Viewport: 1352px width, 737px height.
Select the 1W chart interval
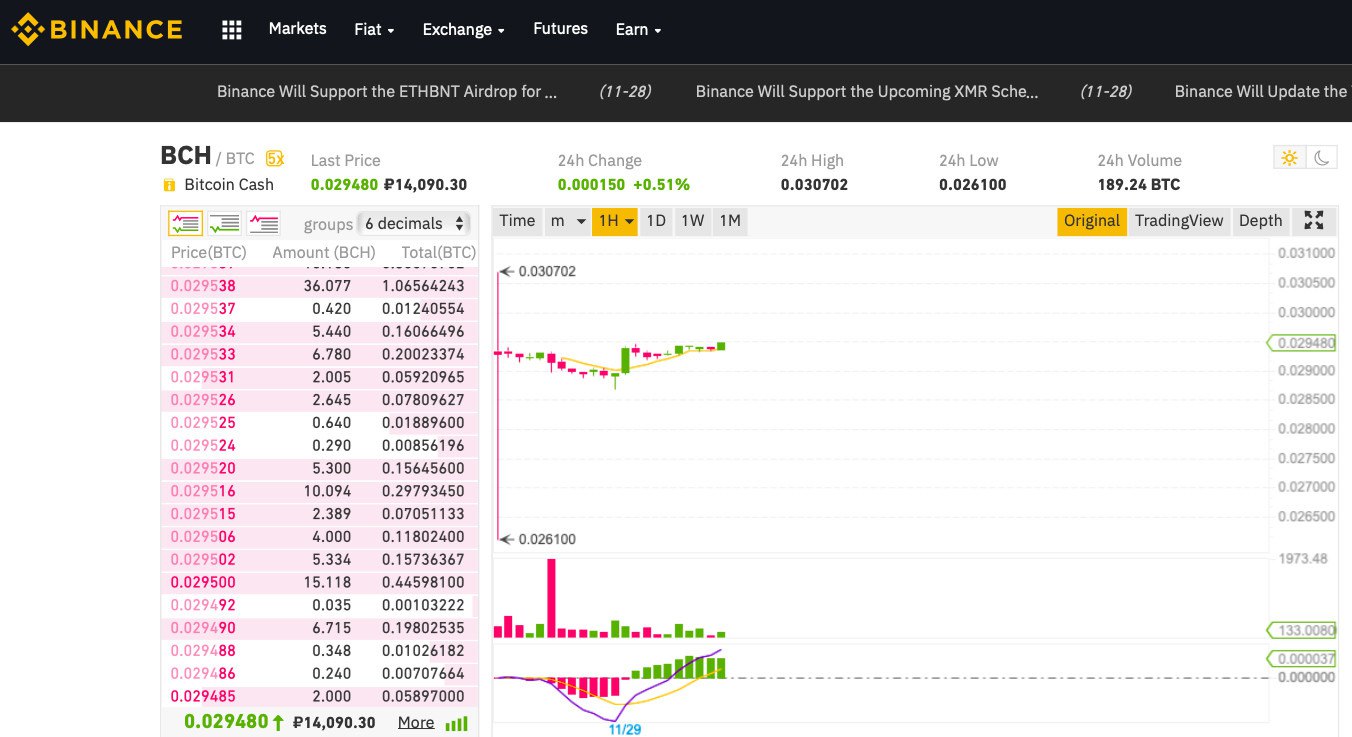coord(693,221)
